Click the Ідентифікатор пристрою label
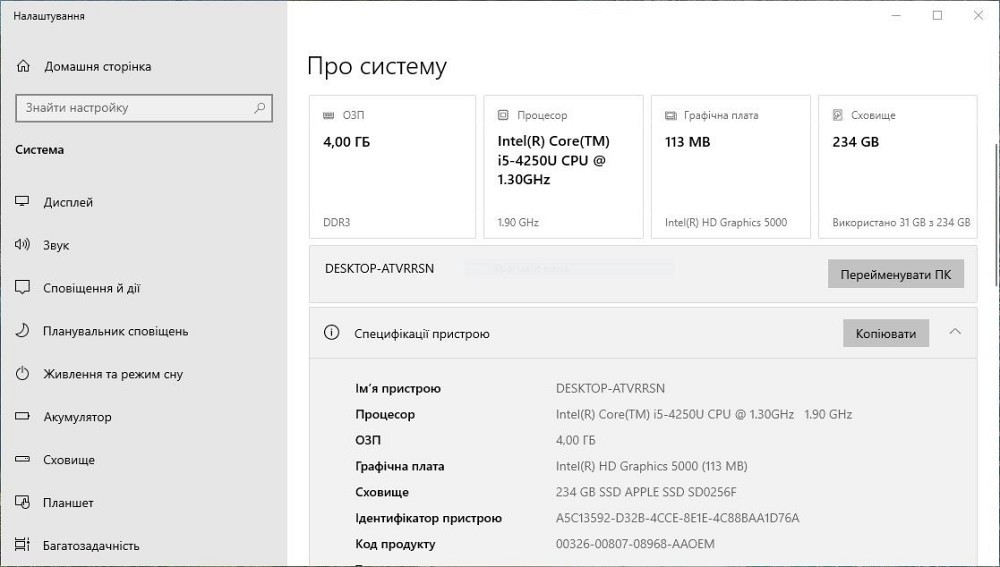 (x=429, y=518)
